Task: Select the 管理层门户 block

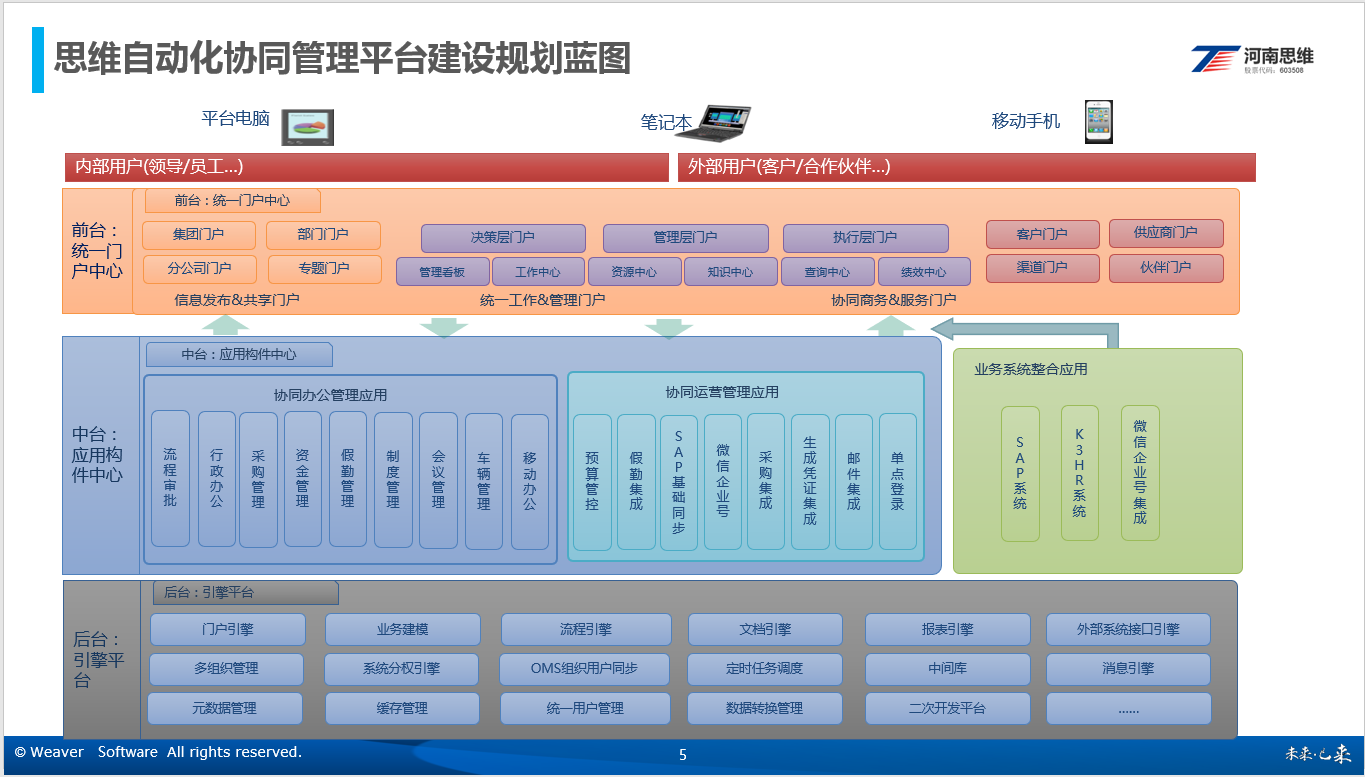Action: click(686, 238)
